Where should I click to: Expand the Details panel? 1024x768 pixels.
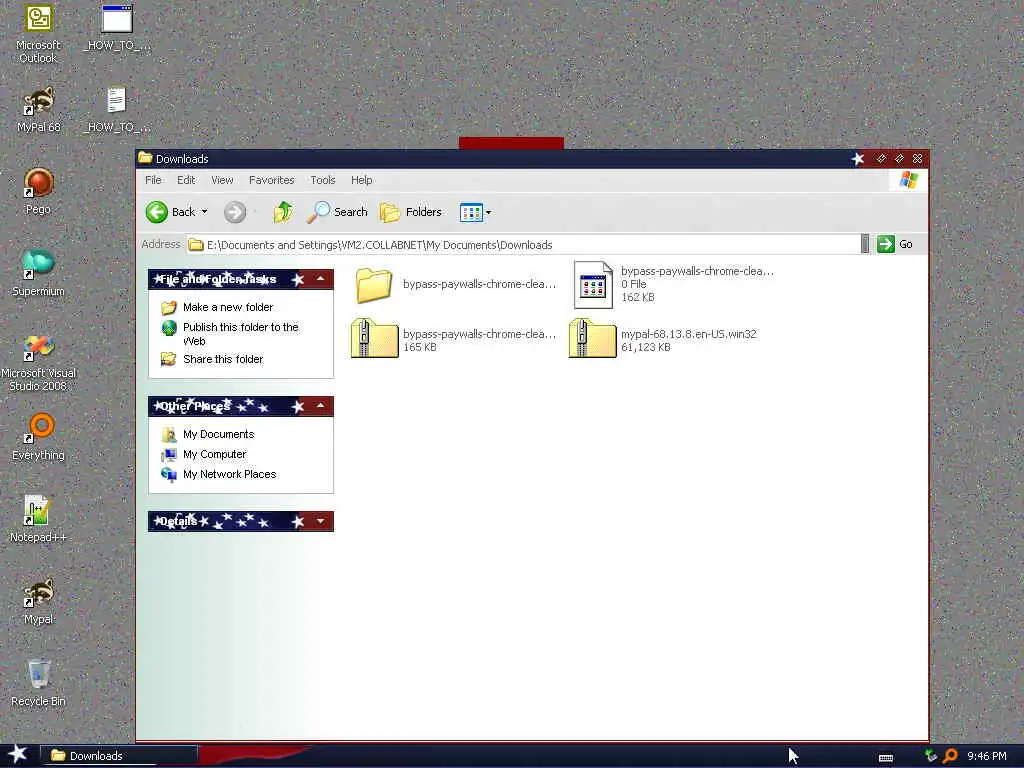pos(321,521)
